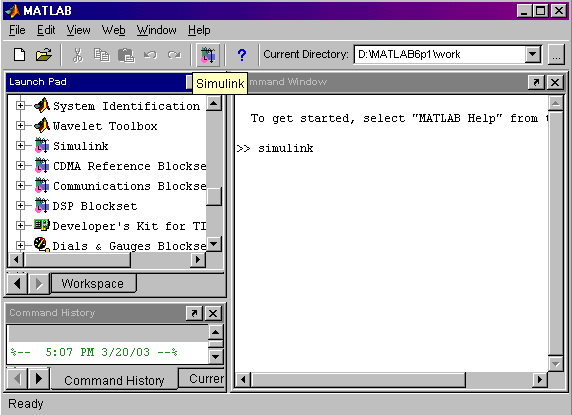Undock the Command Window with arrow icon
Viewport: 572px width, 415px height.
click(536, 82)
